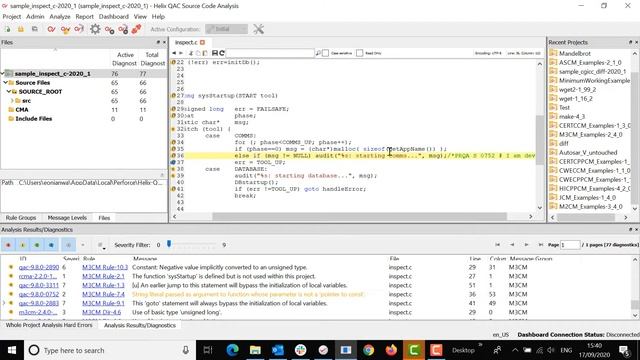
Task: Toggle the grey diagnostics filter button
Action: (x=68, y=245)
